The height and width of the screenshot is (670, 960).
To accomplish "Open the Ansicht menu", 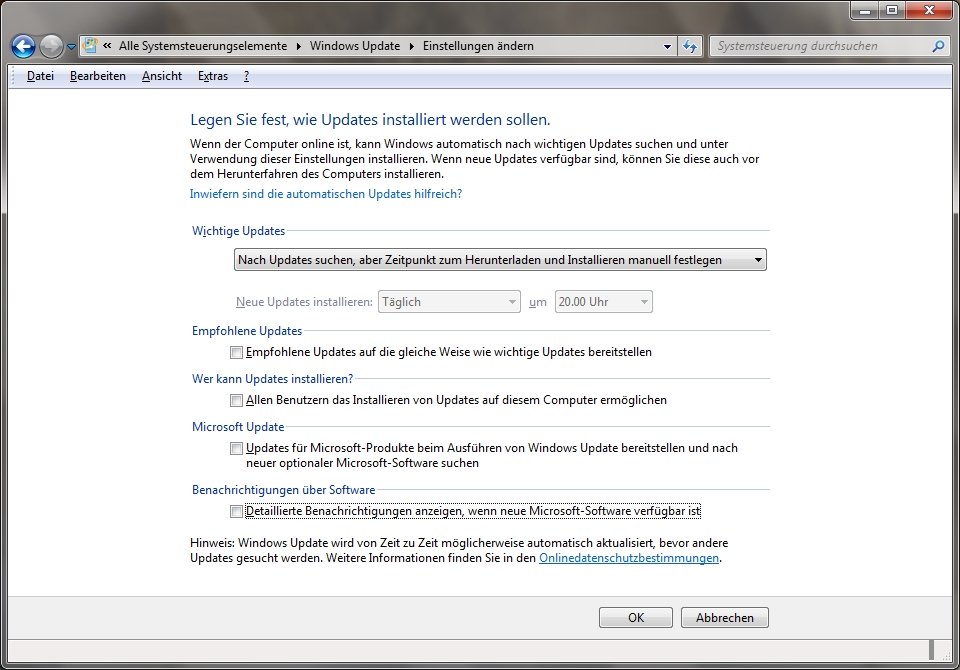I will click(162, 76).
